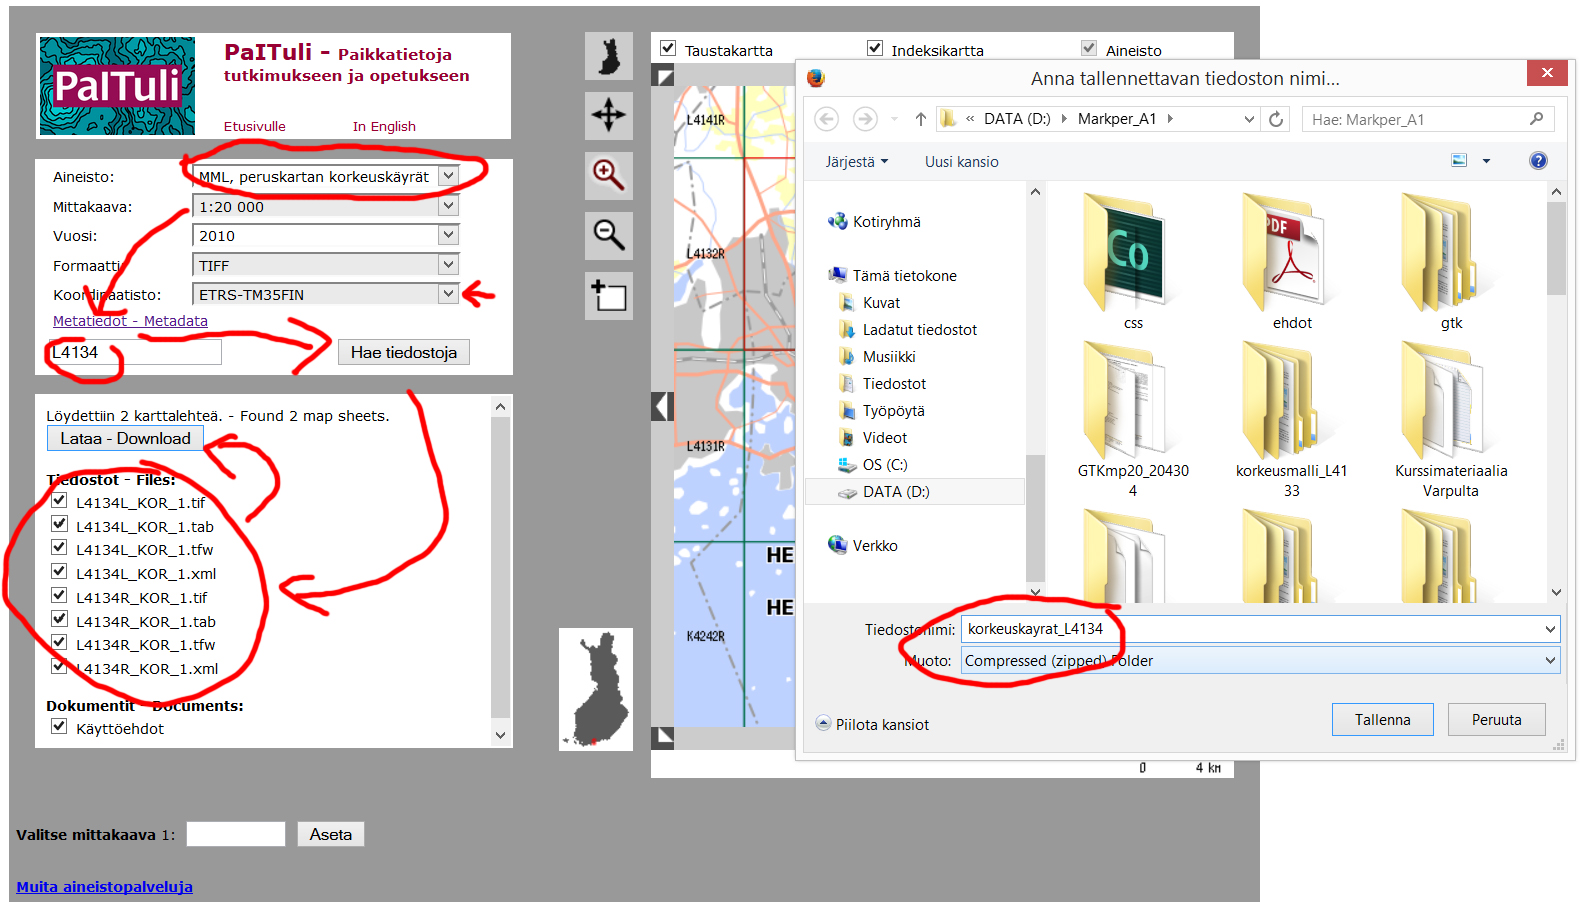This screenshot has width=1580, height=902.
Task: Click the Lataa - Download button
Action: pos(125,438)
